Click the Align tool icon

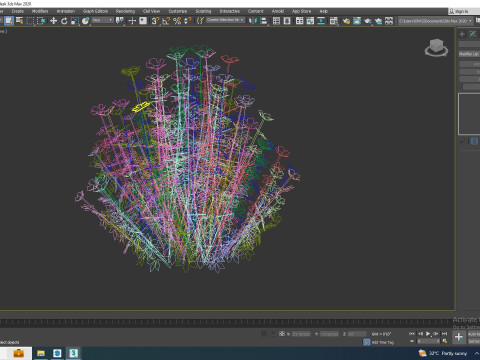click(x=264, y=21)
